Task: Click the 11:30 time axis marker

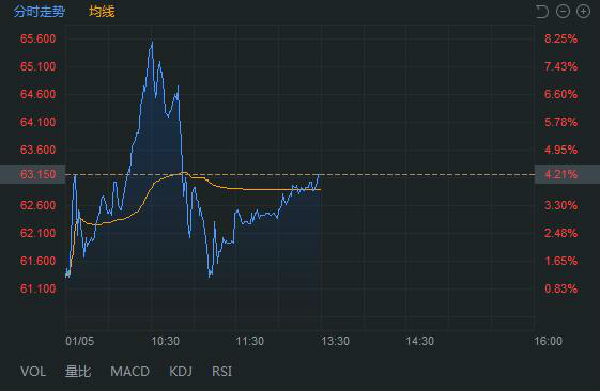Action: tap(250, 341)
